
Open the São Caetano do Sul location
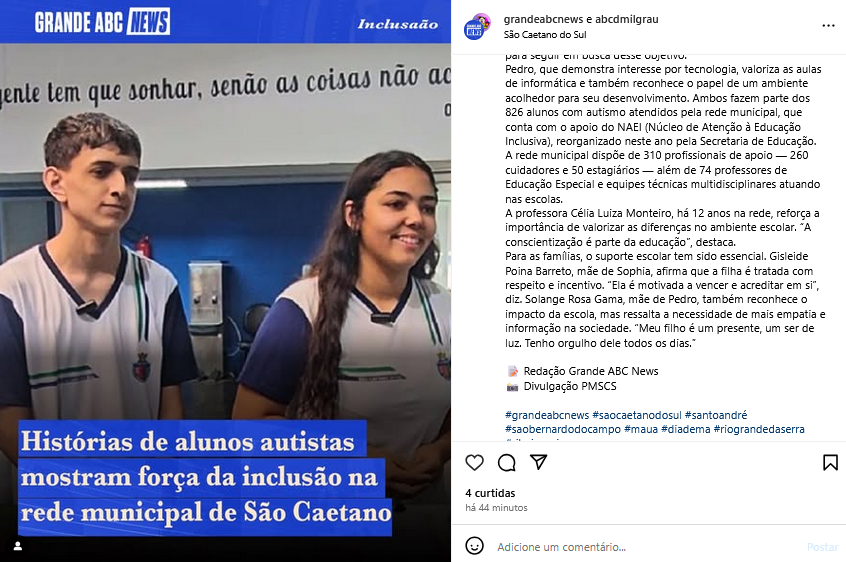point(545,35)
